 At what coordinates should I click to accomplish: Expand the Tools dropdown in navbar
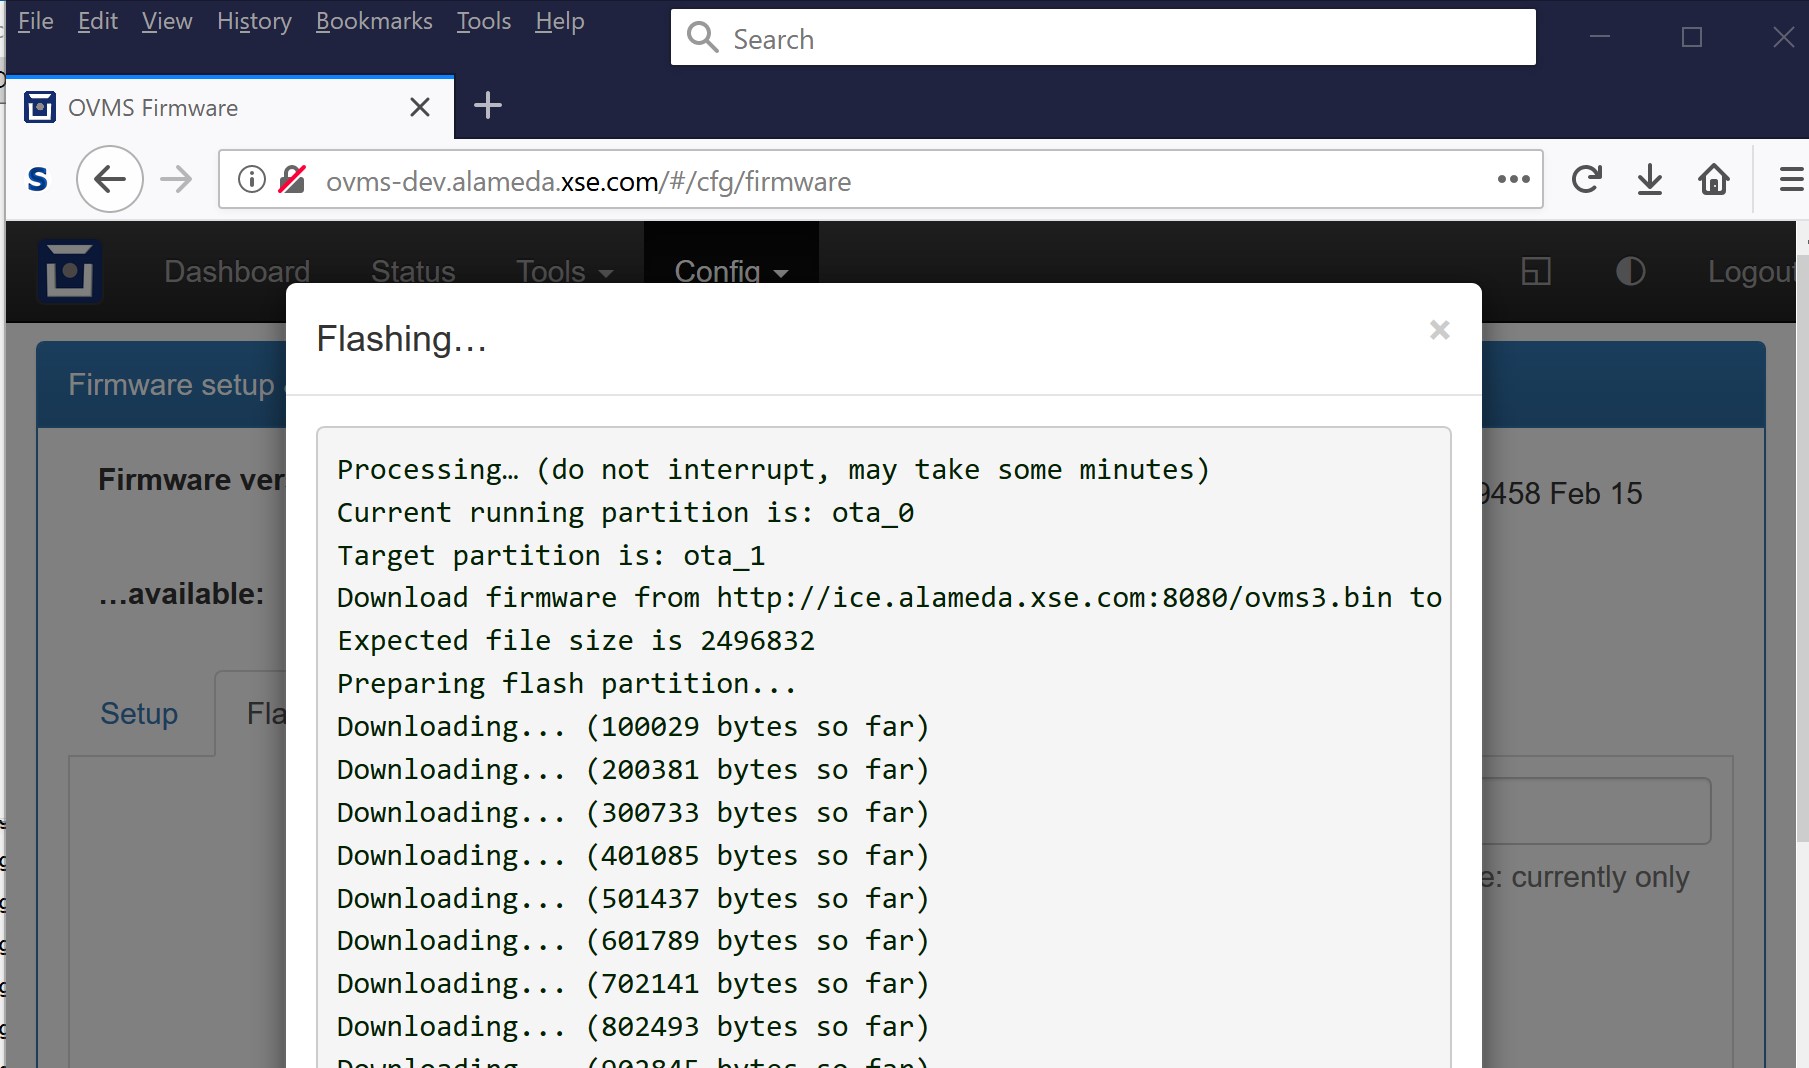(x=564, y=271)
